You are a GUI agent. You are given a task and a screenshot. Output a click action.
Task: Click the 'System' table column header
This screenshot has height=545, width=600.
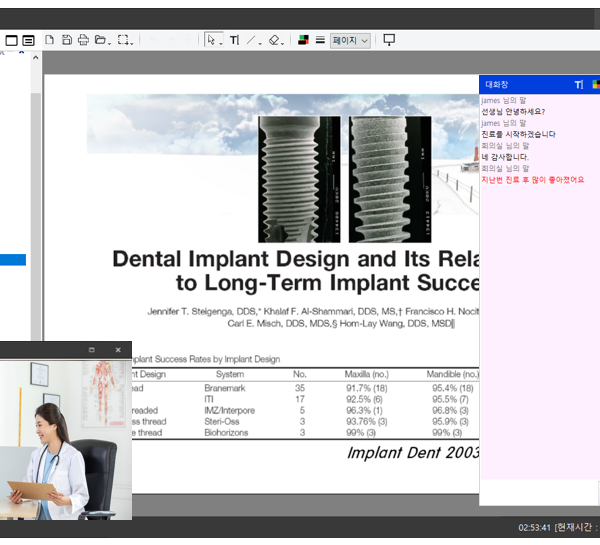pos(230,374)
